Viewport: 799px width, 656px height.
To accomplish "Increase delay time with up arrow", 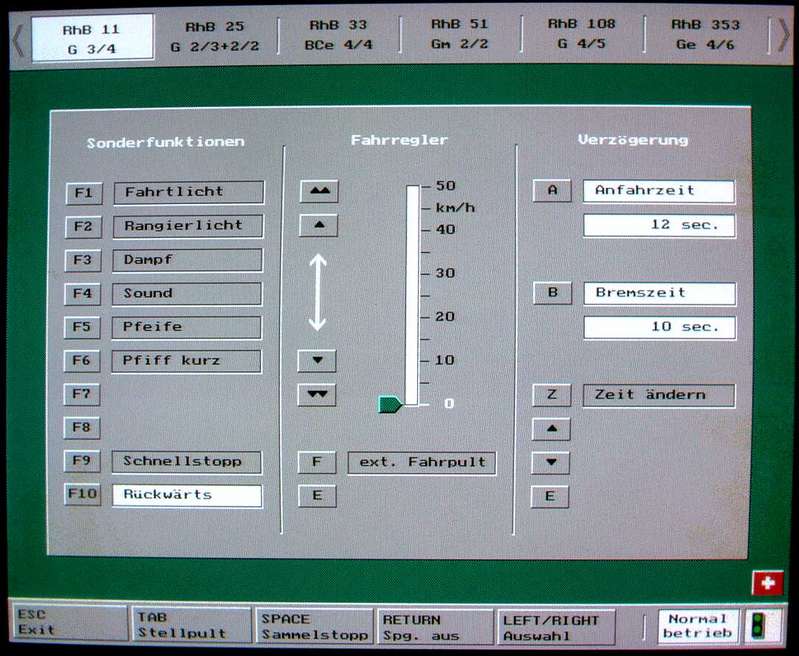I will tap(550, 430).
